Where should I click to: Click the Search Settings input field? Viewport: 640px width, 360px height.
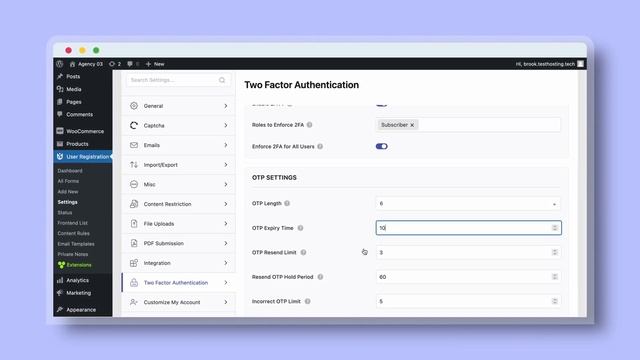178,80
